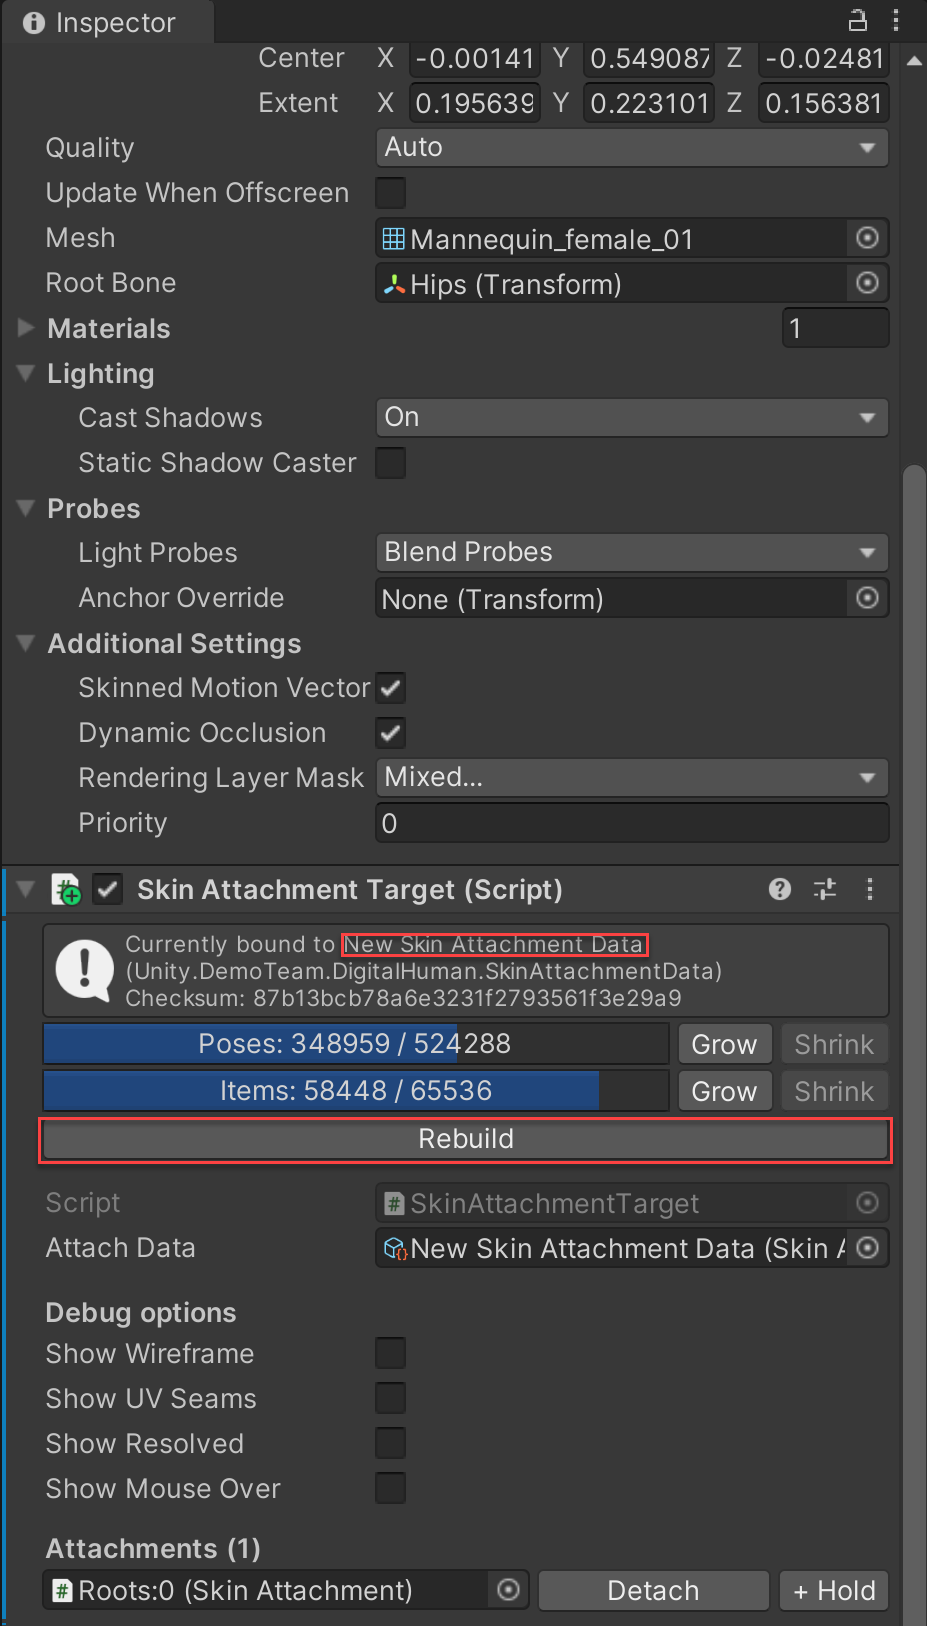The width and height of the screenshot is (927, 1626).
Task: Open object picker for Mesh field
Action: [867, 238]
